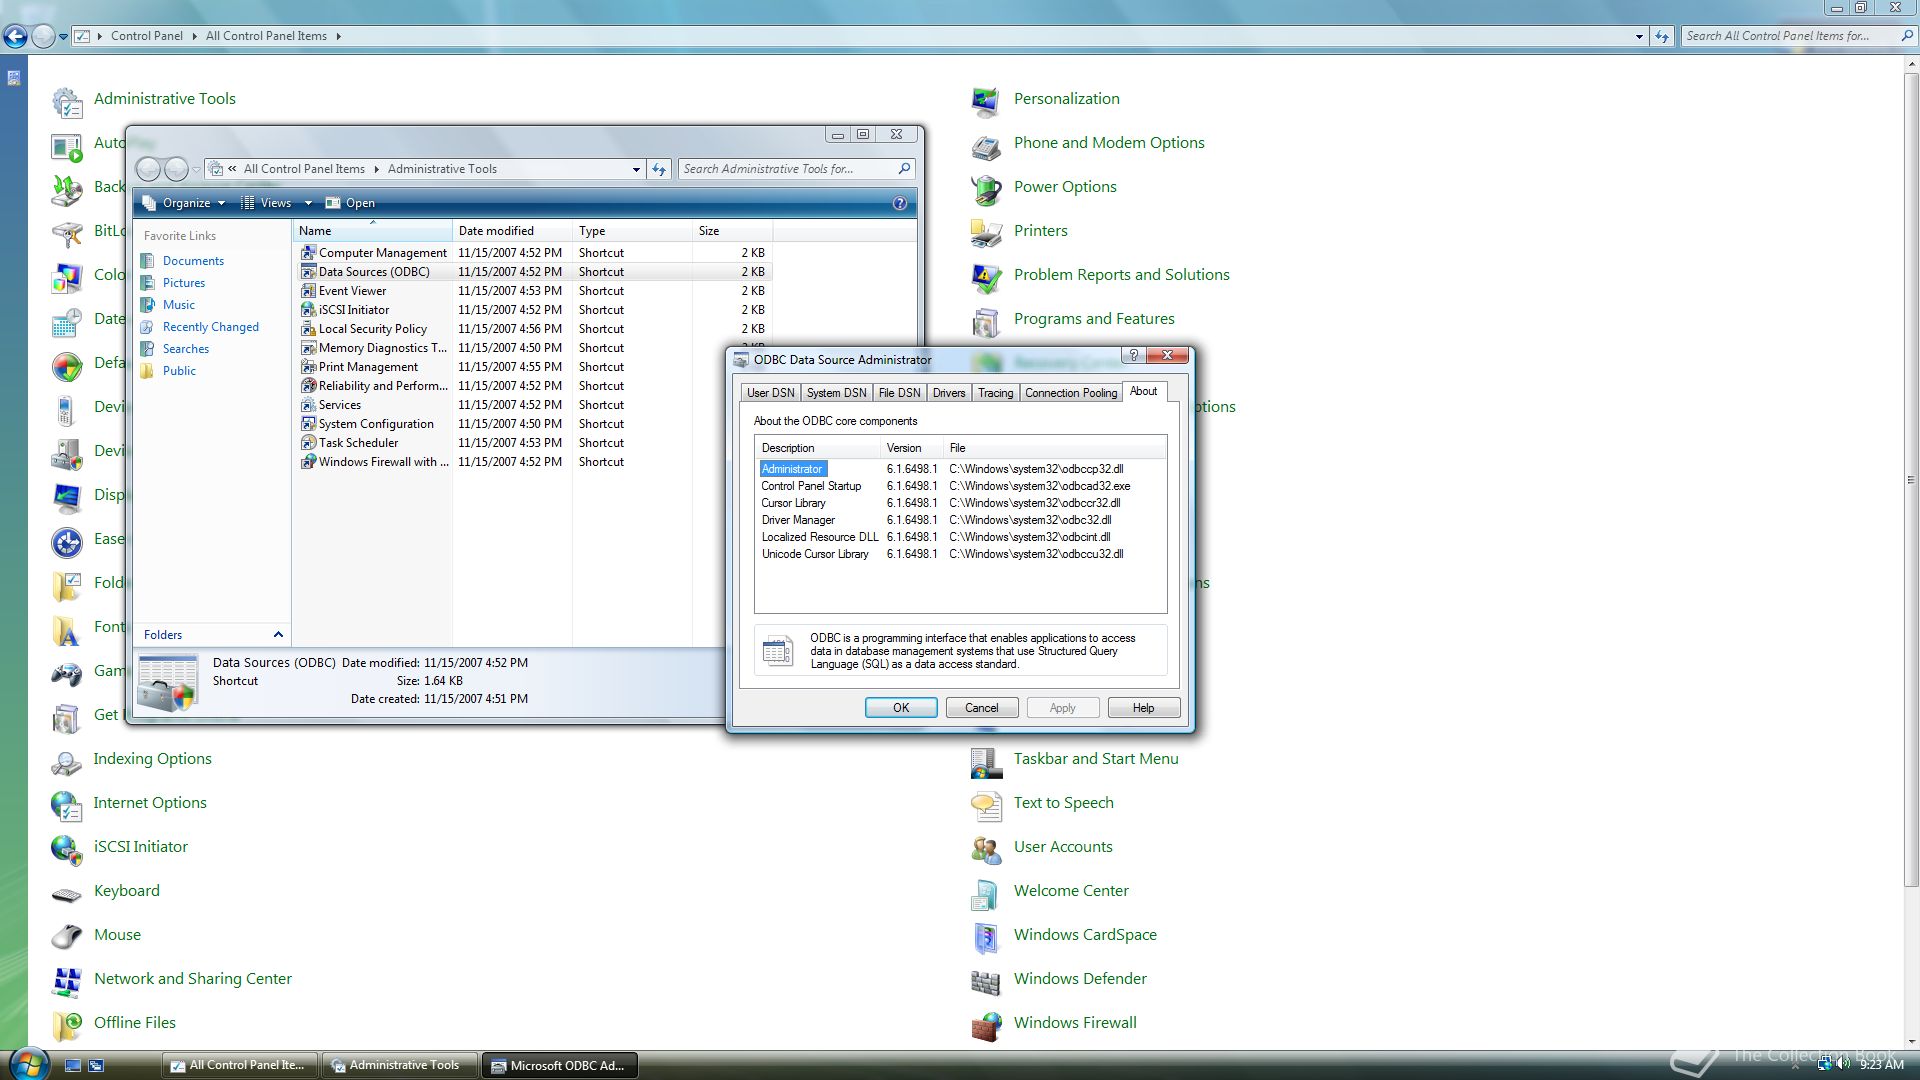1920x1080 pixels.
Task: Switch to the Drivers tab
Action: tap(949, 393)
